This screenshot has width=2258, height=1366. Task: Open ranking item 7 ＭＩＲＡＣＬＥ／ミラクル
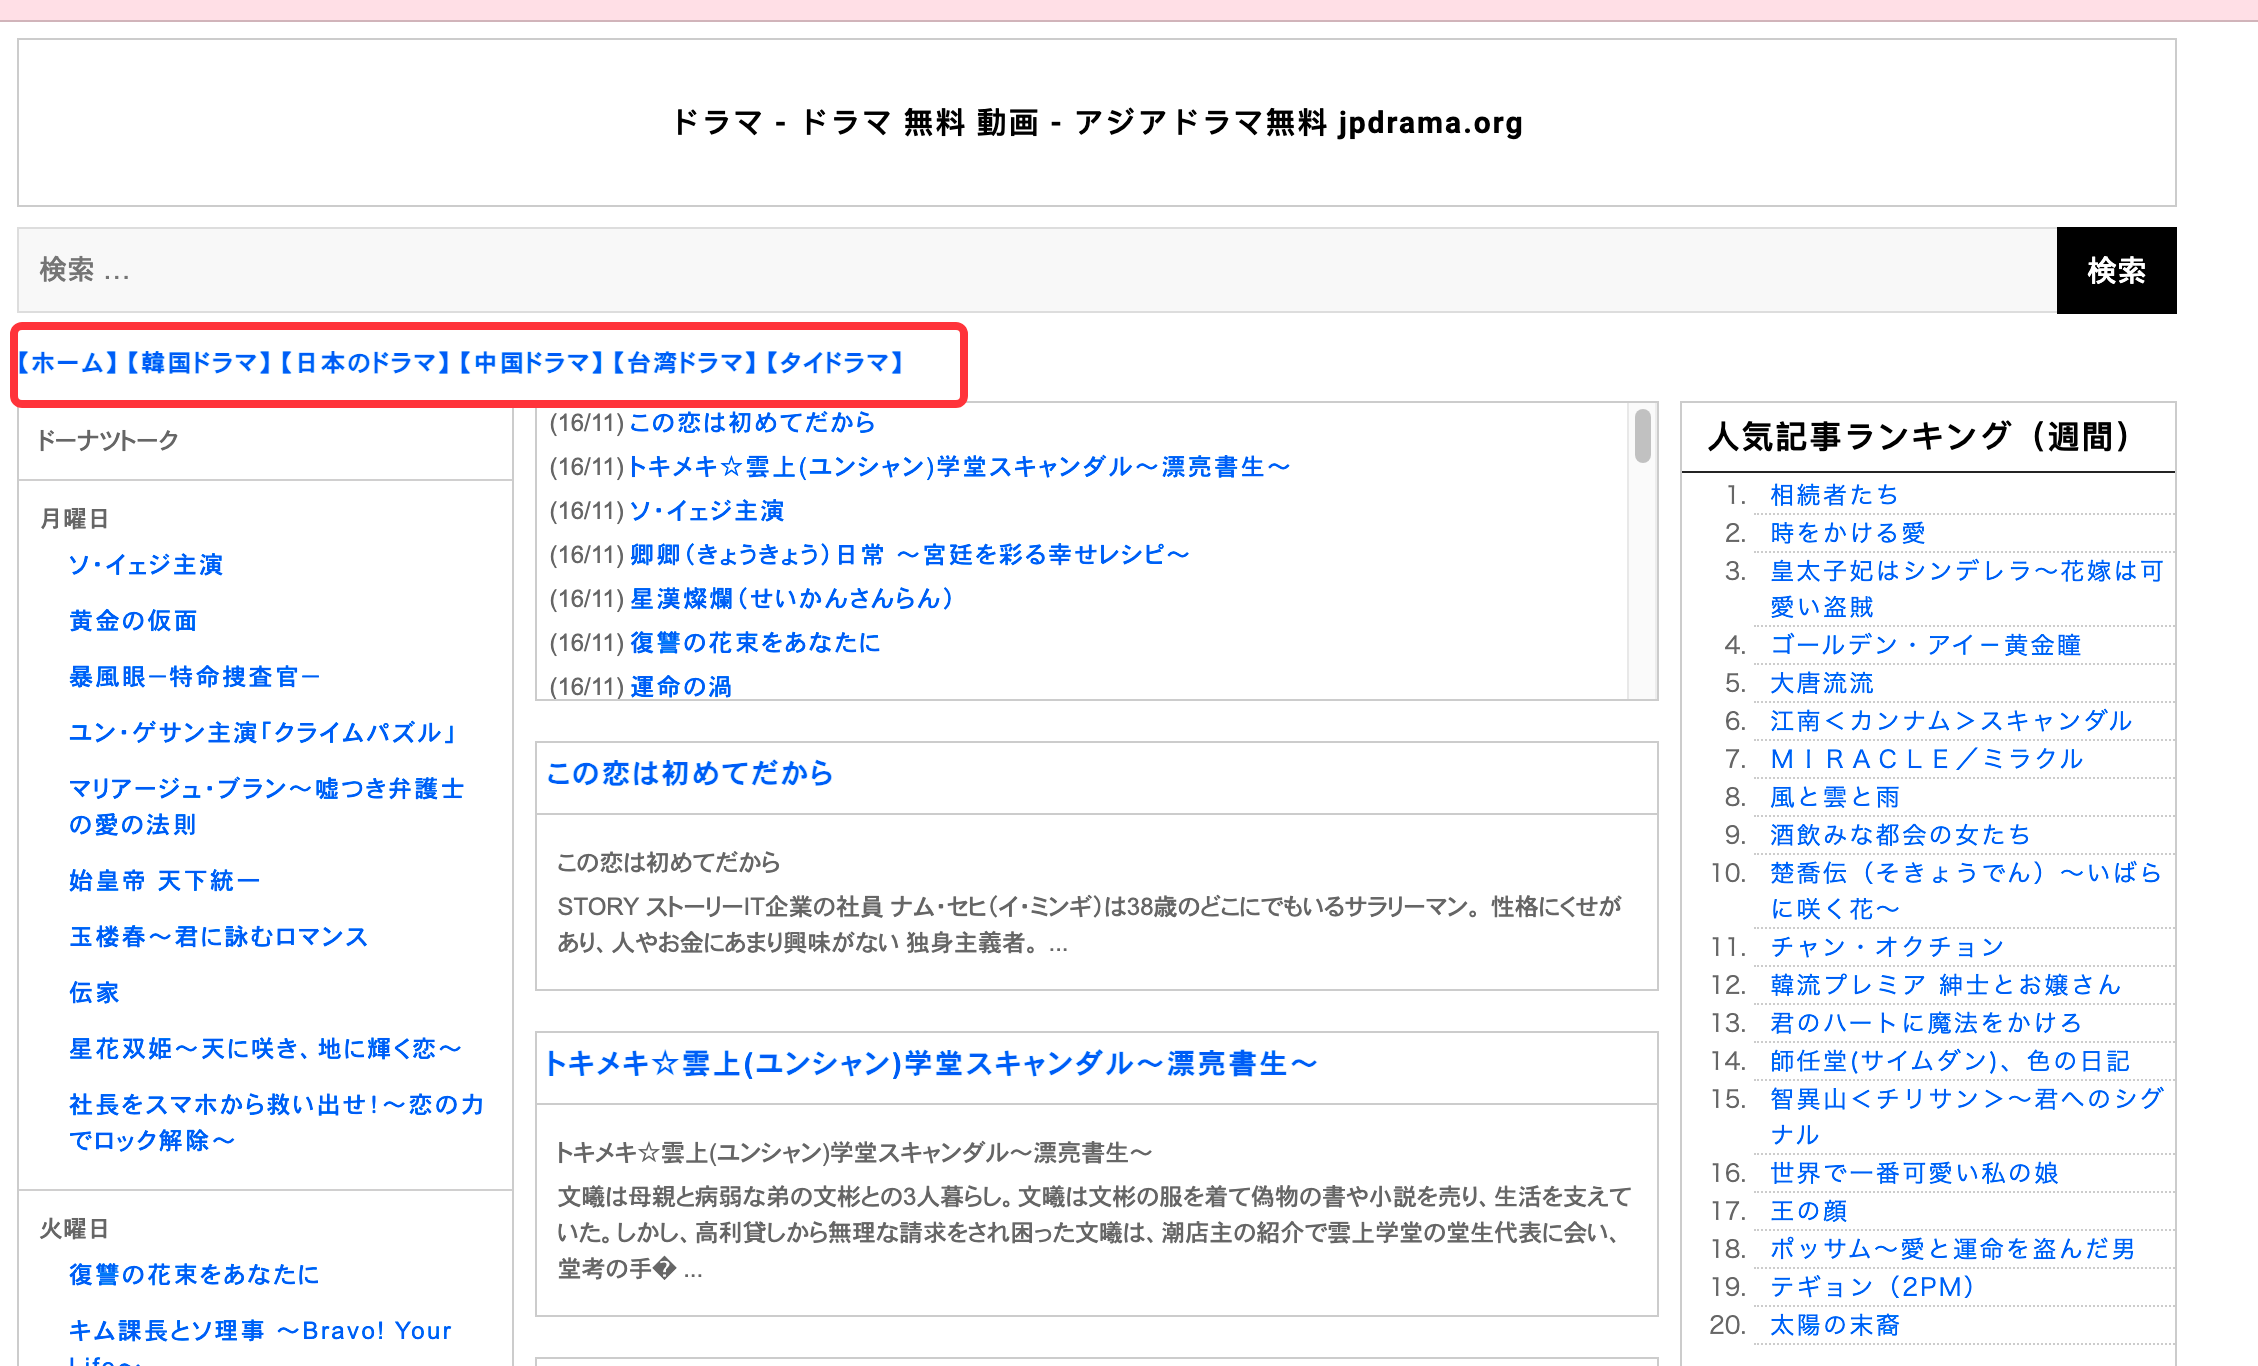pos(1927,759)
